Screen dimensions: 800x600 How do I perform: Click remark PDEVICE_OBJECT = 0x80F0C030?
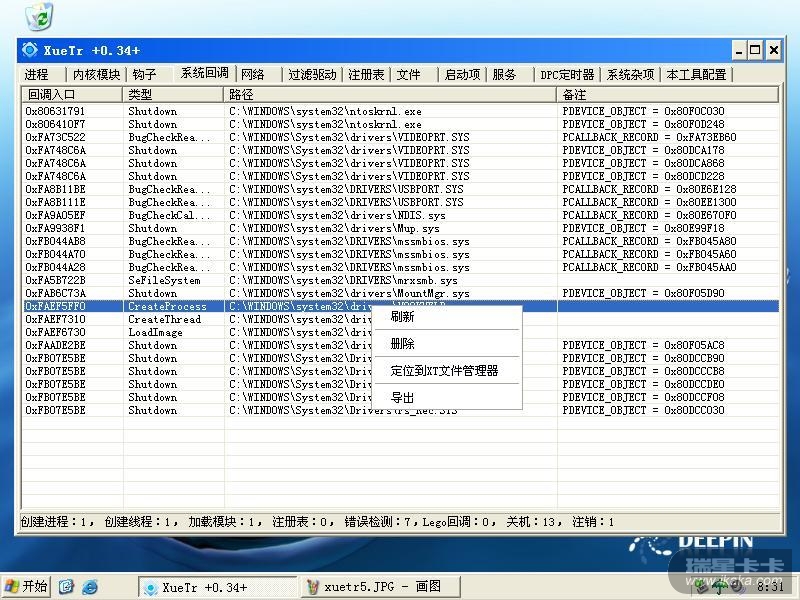(x=643, y=111)
